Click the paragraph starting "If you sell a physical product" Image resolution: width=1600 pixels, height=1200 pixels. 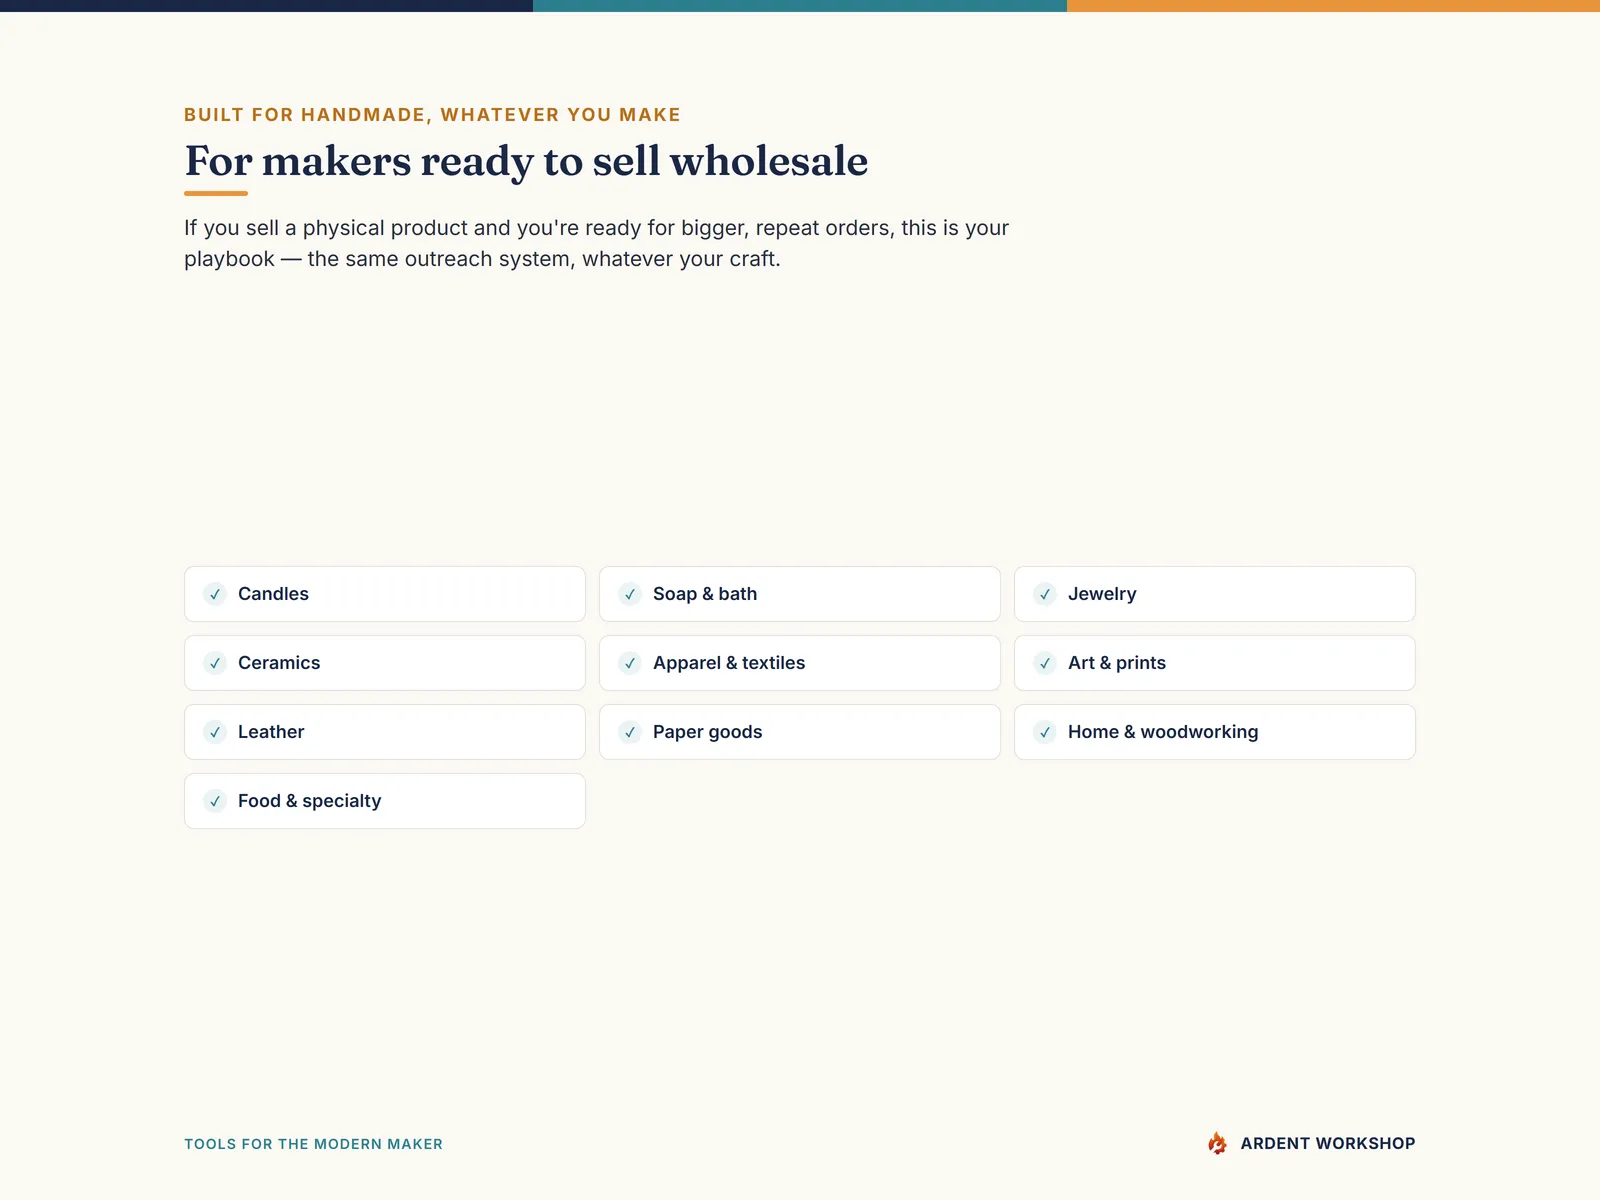(x=596, y=243)
